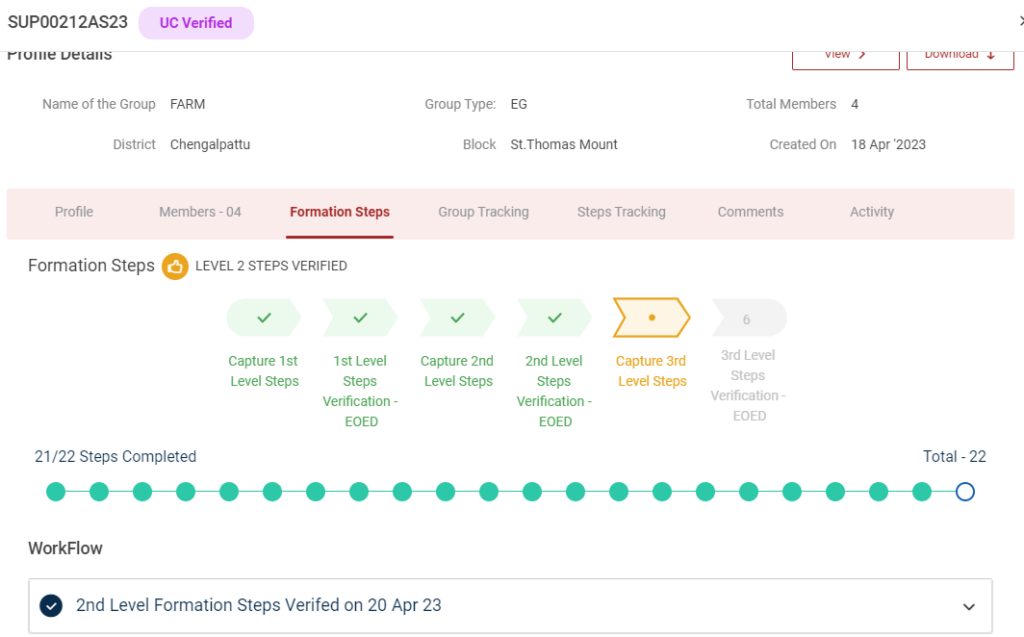Click the Capture 2nd Level Steps checkmark
This screenshot has width=1024, height=637.
click(x=457, y=317)
